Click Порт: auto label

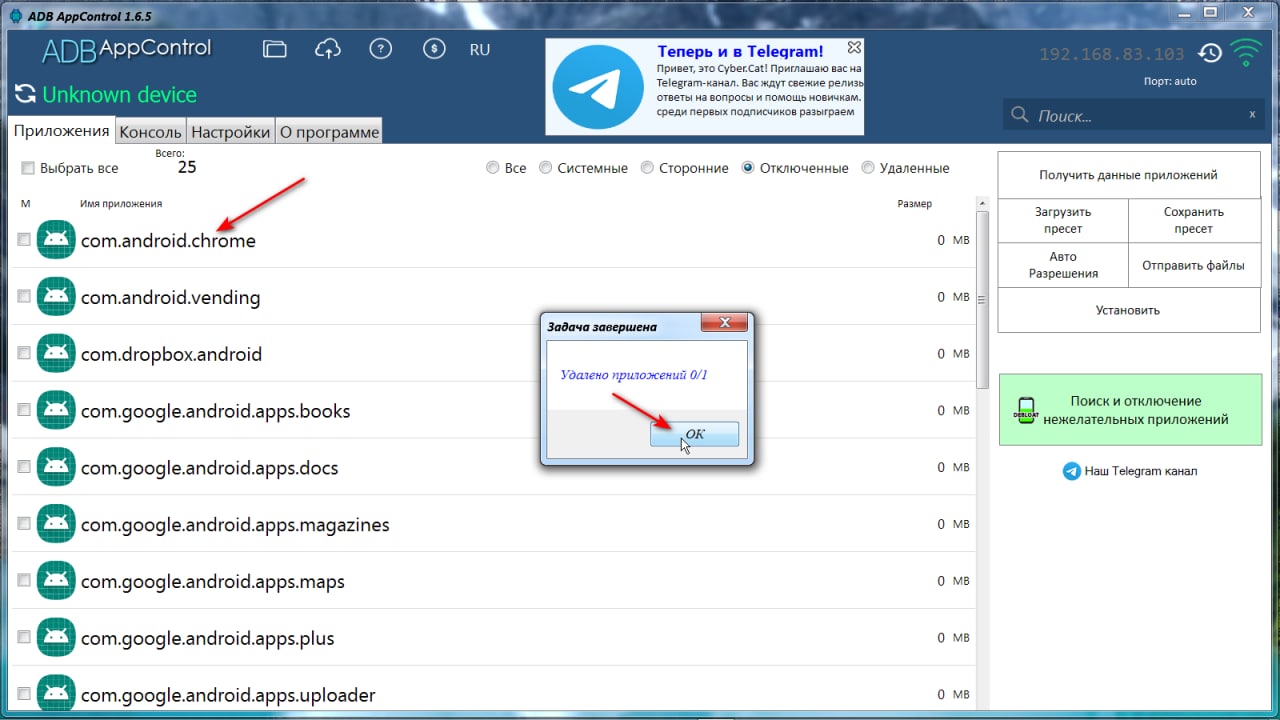pos(1170,81)
